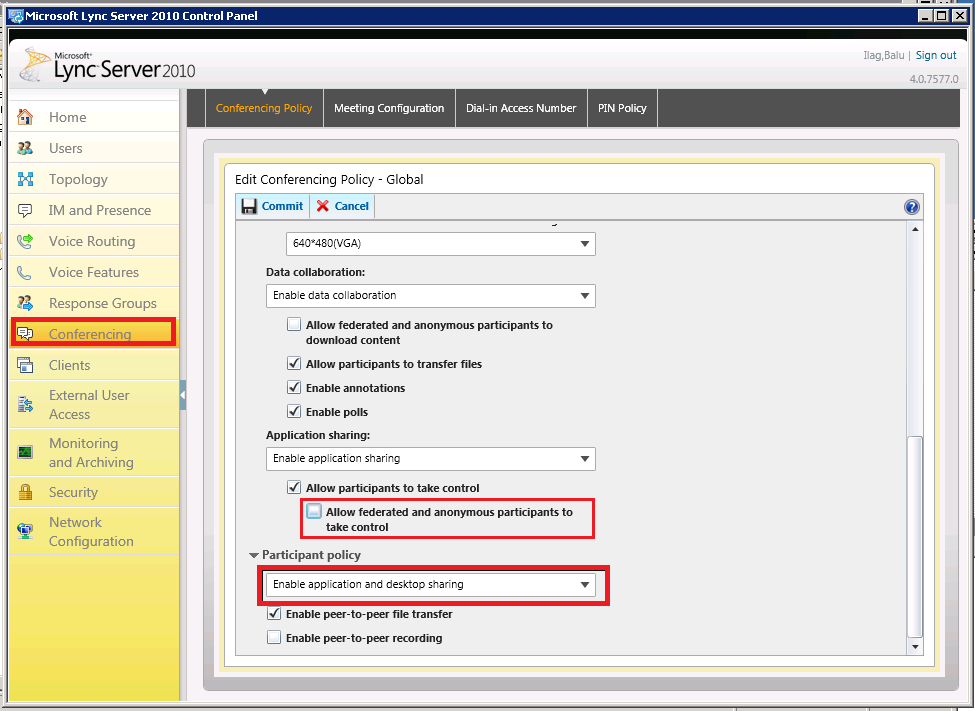Open IM and Presence section

pyautogui.click(x=95, y=210)
